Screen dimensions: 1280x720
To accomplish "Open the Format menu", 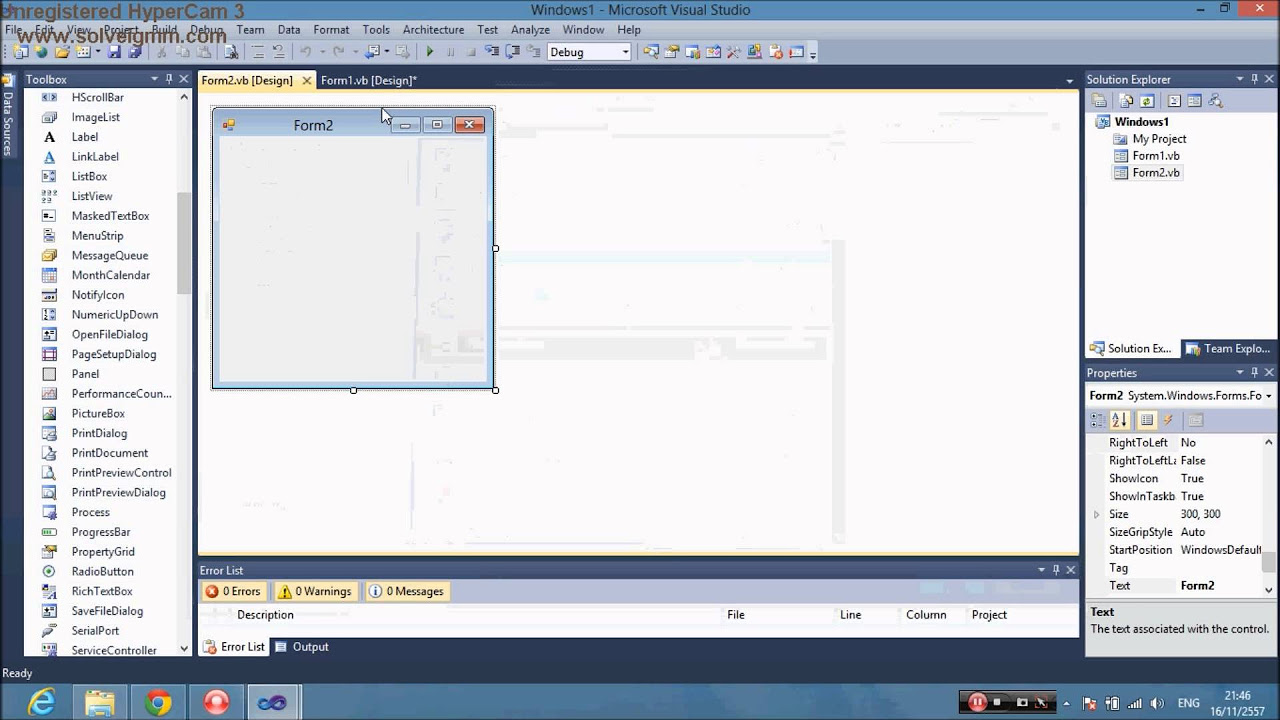I will [x=331, y=29].
